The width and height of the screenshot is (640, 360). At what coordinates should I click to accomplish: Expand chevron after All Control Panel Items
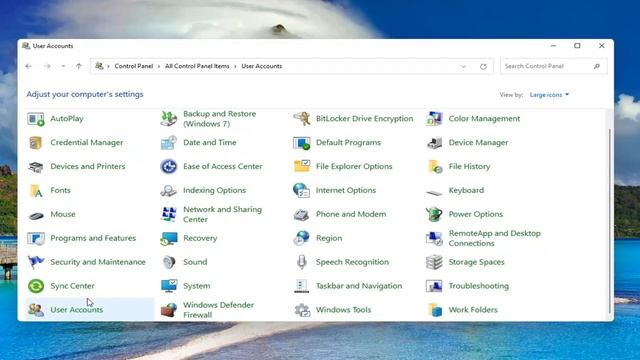(x=235, y=66)
